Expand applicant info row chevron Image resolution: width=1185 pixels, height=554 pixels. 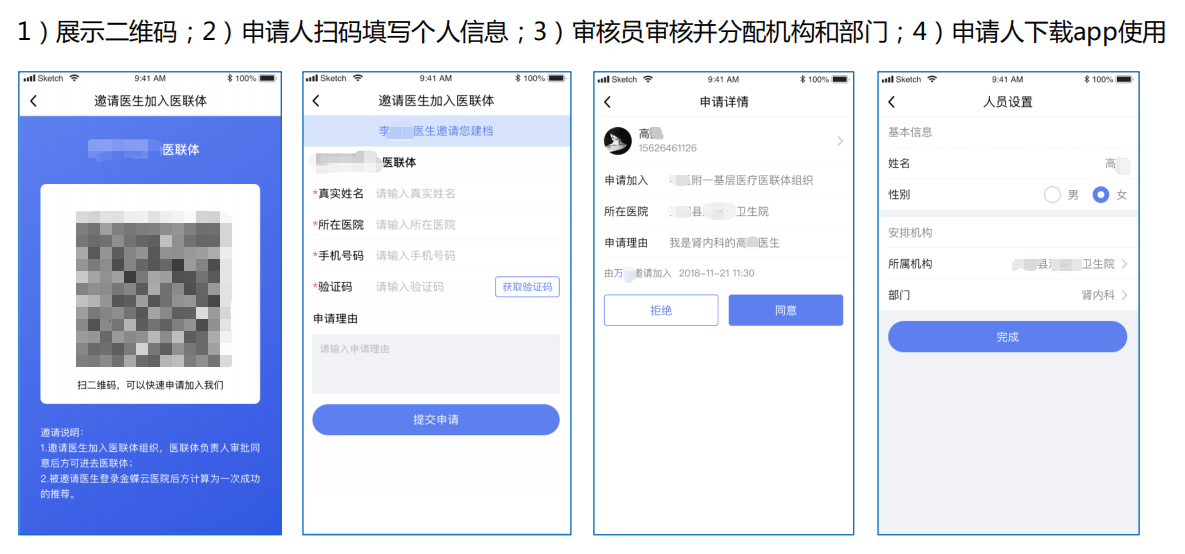click(840, 141)
